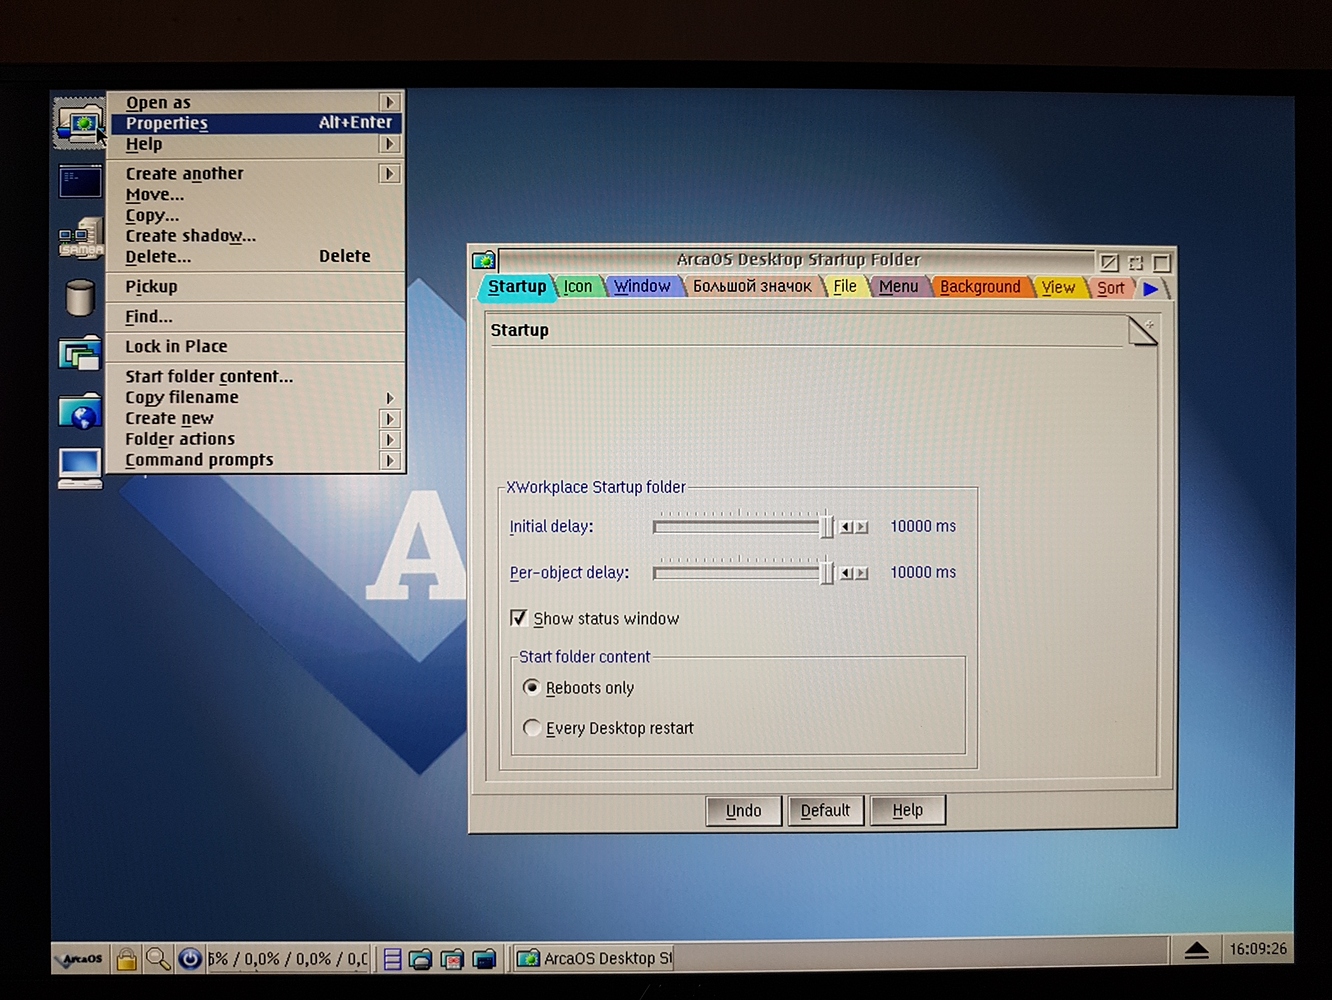Viewport: 1332px width, 1000px height.
Task: Click the Help button in the dialog
Action: point(907,810)
